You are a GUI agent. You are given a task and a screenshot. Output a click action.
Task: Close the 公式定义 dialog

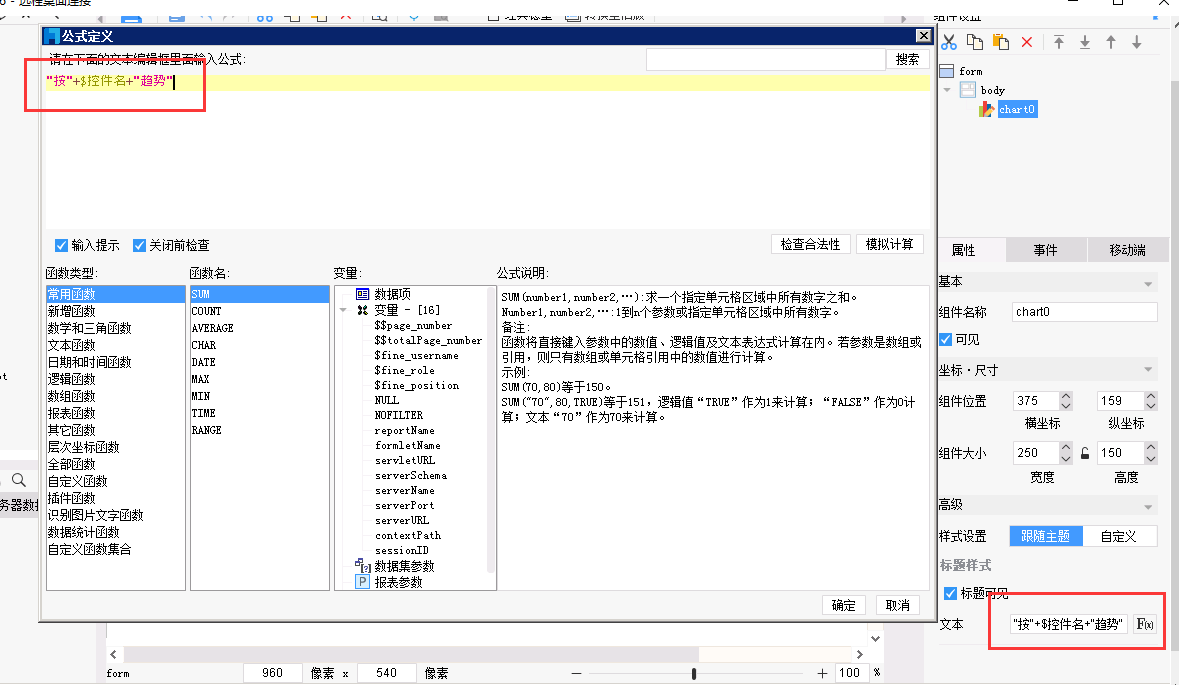click(x=923, y=36)
